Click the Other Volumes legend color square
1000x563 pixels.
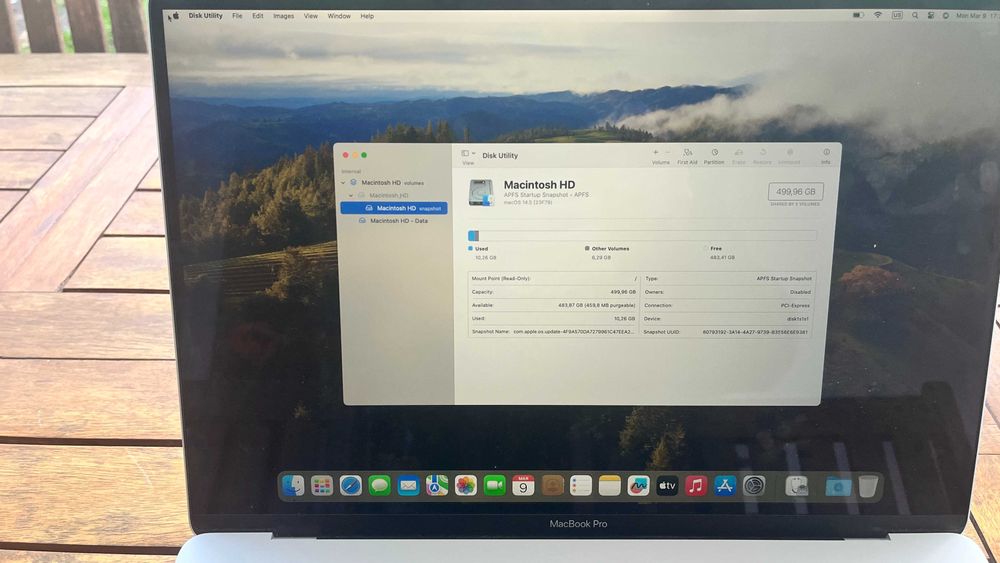pos(587,249)
